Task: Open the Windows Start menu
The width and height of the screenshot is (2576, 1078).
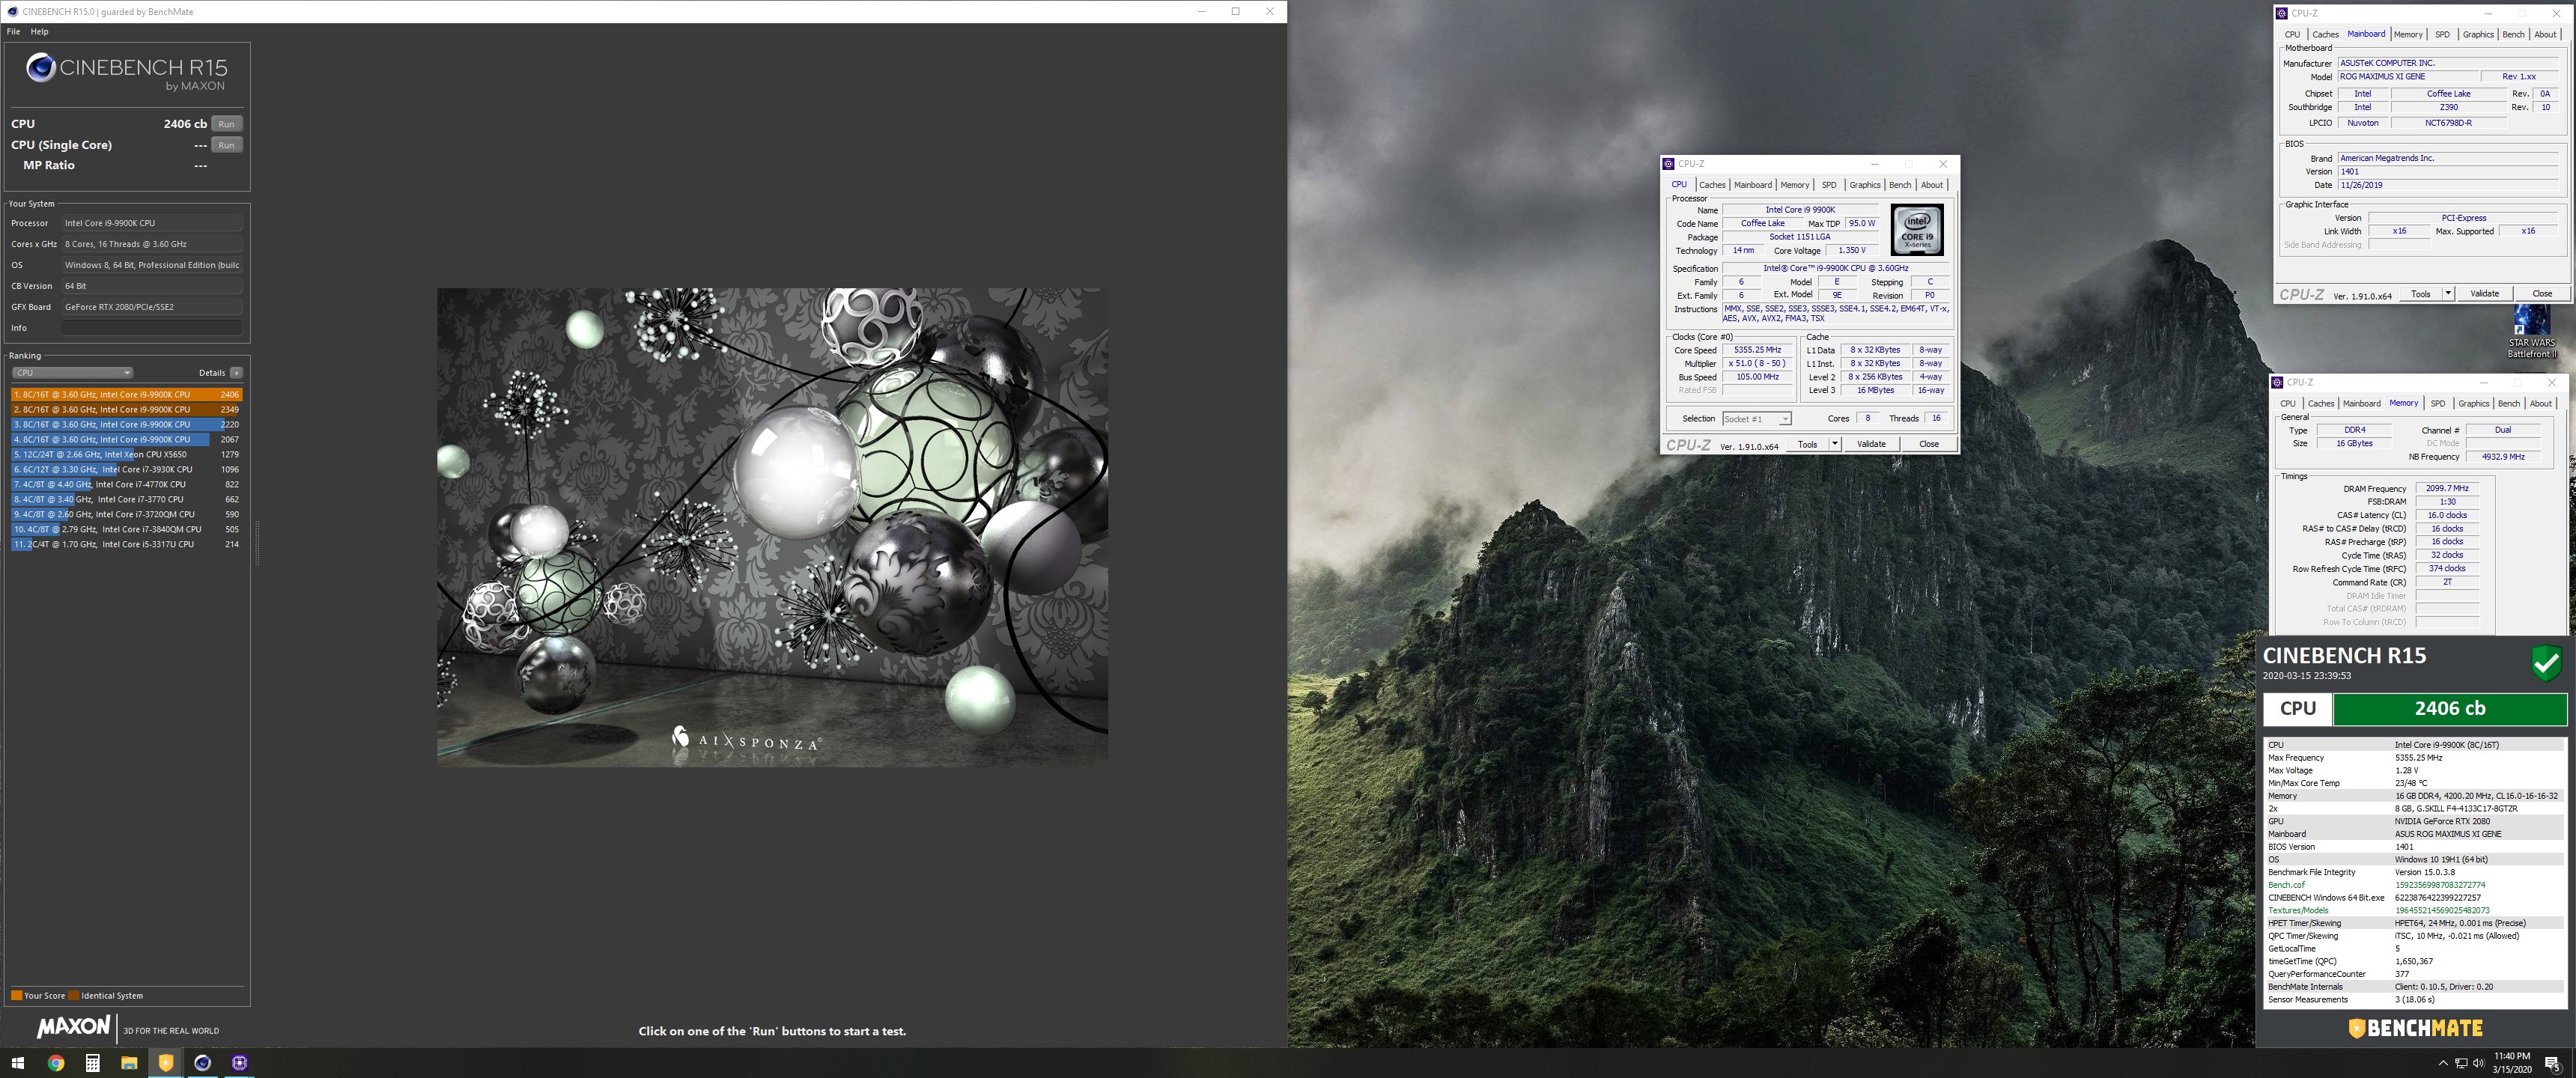Action: click(17, 1063)
